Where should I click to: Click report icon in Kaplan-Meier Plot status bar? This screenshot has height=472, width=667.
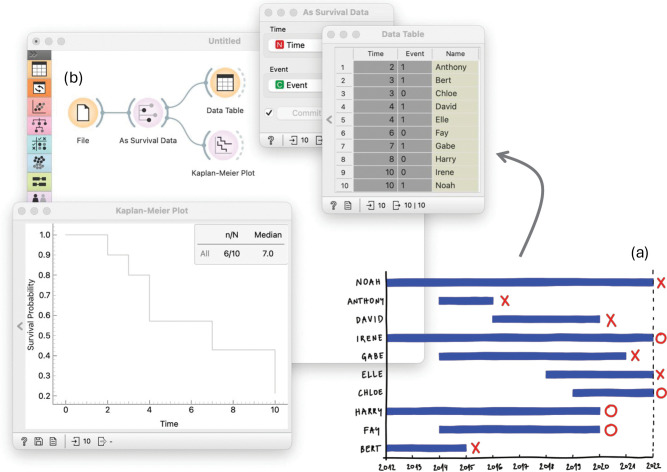pos(53,441)
